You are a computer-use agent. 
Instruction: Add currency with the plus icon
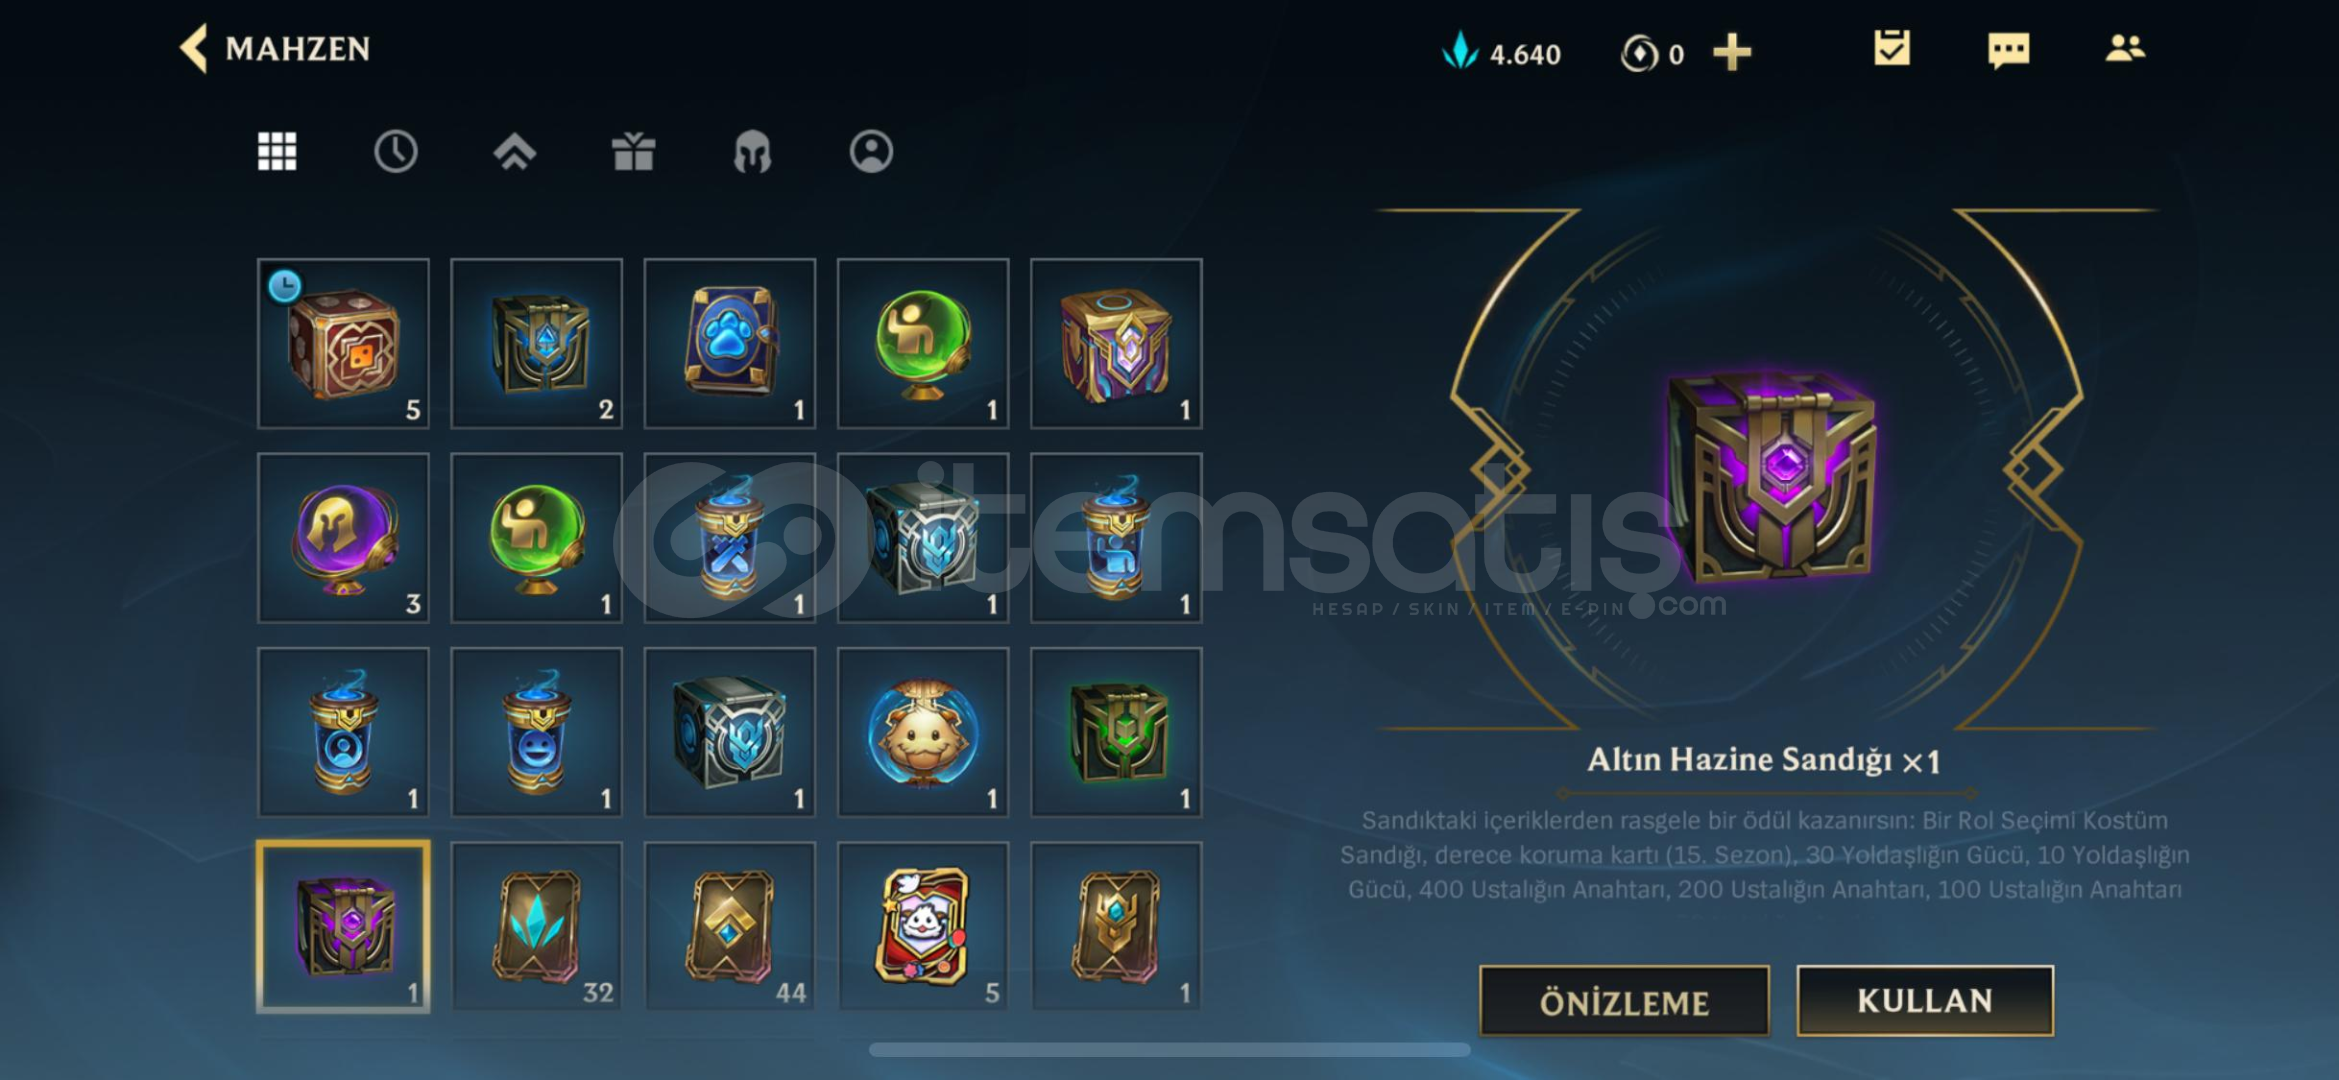pos(1732,52)
